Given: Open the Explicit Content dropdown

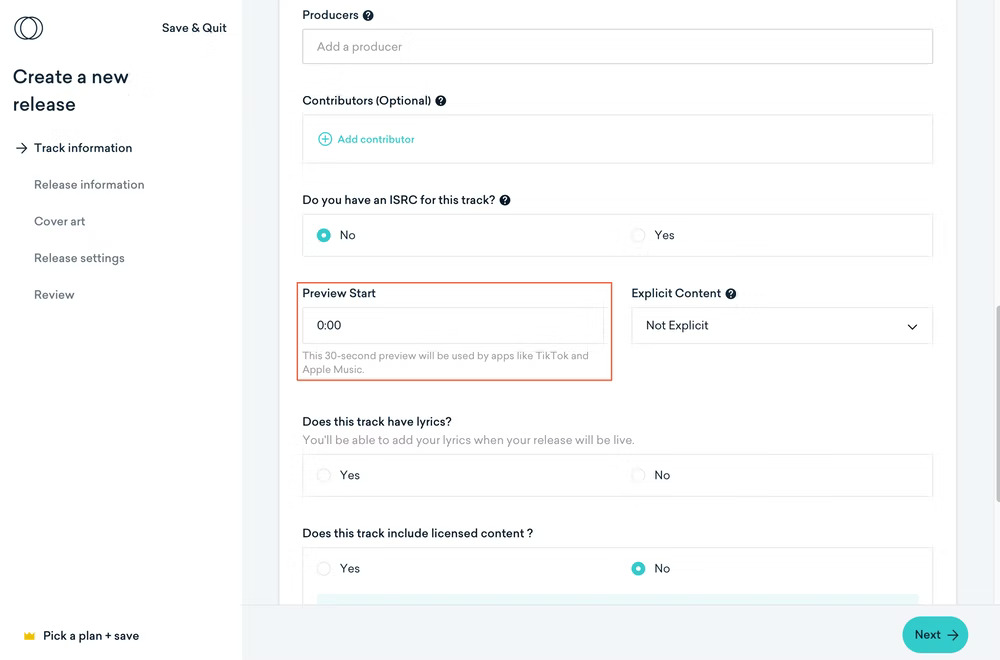Looking at the screenshot, I should 781,326.
